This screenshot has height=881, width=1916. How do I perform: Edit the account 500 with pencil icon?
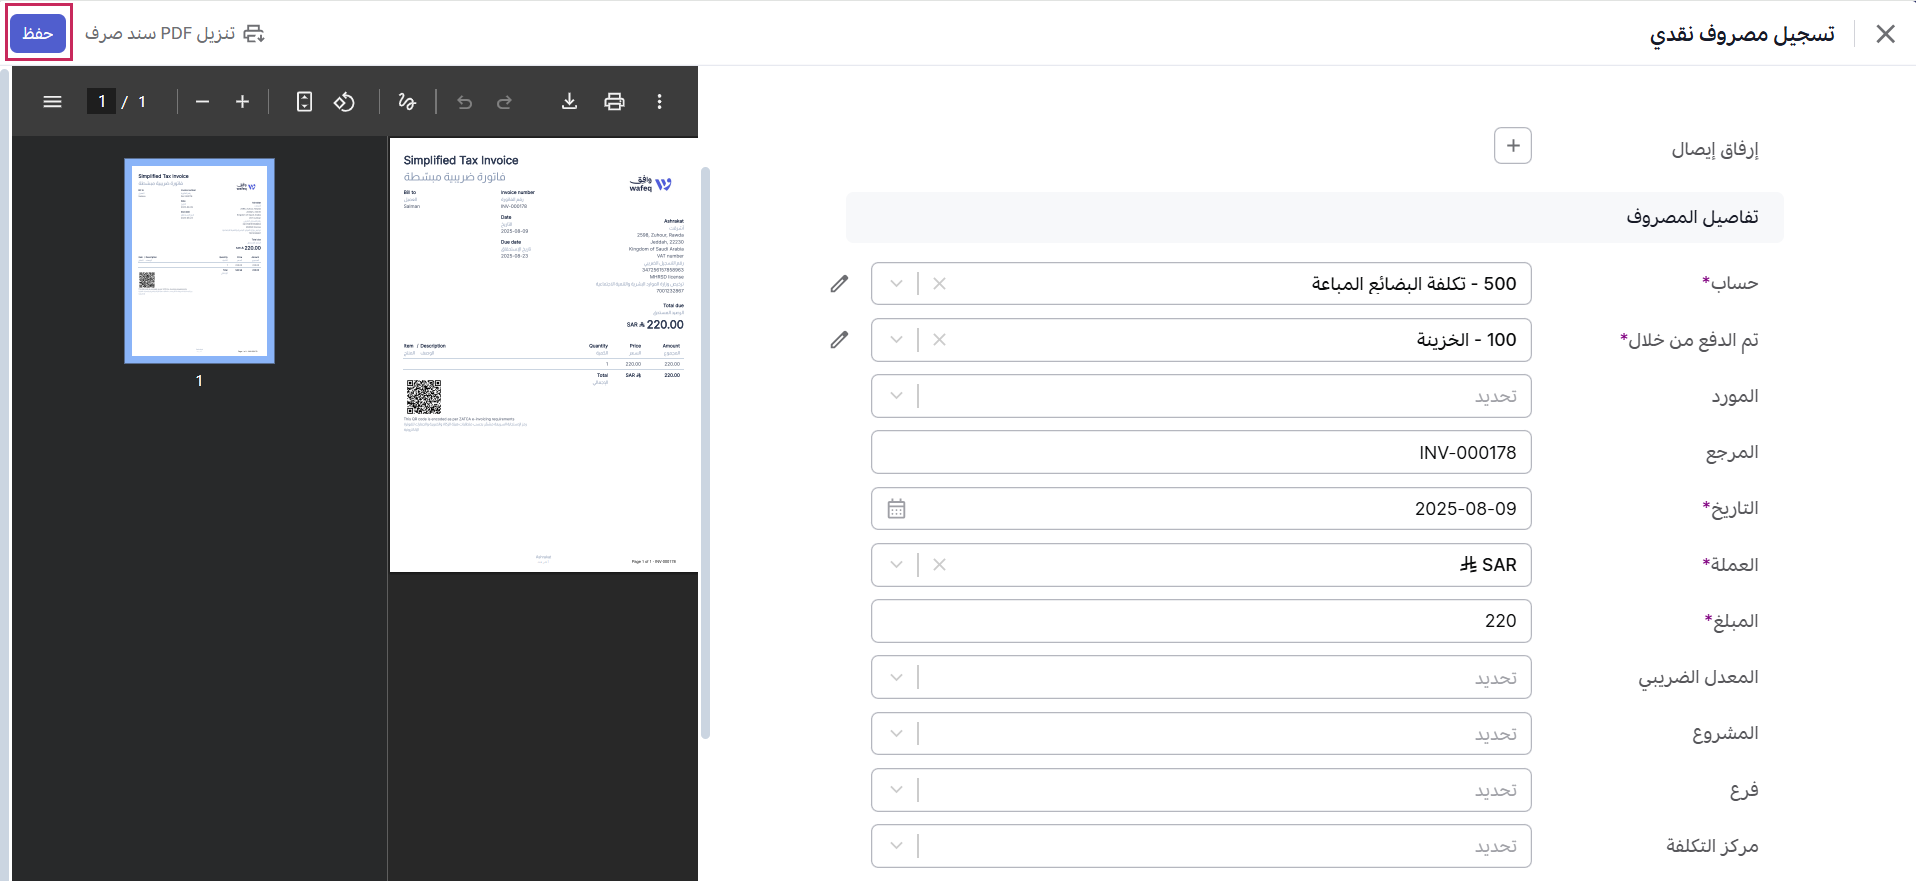839,284
